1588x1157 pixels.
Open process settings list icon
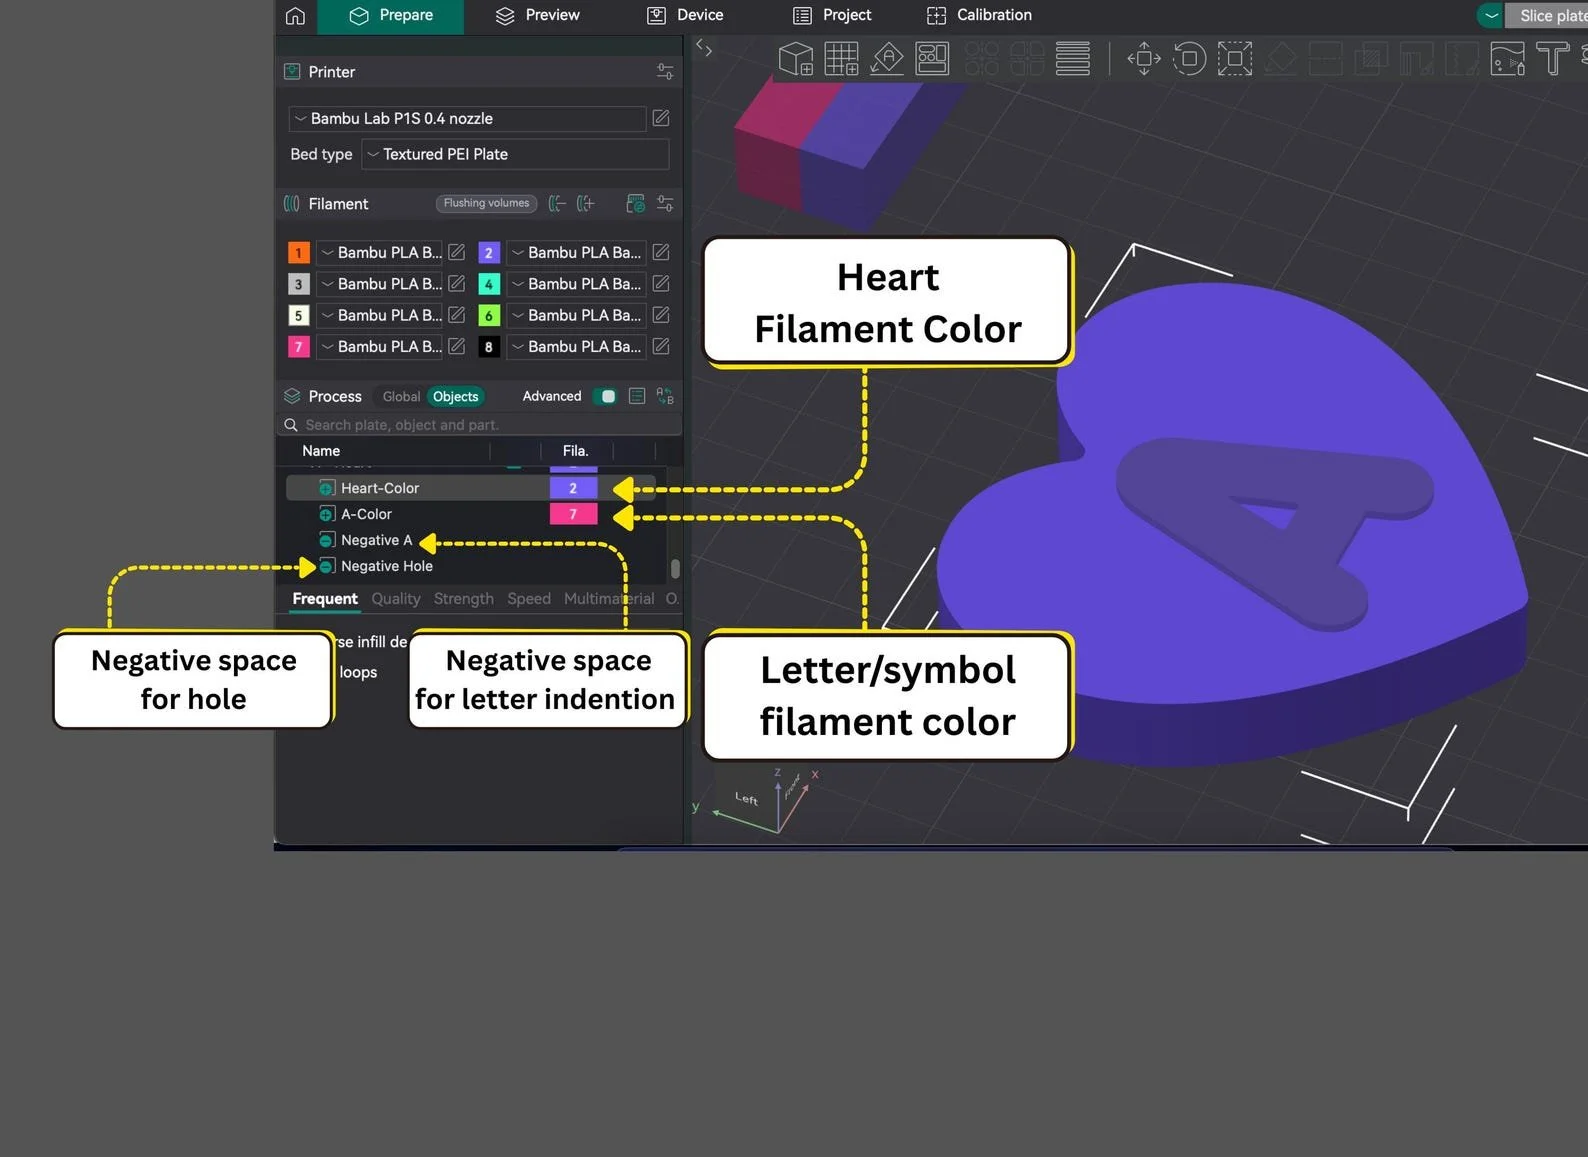(x=636, y=396)
